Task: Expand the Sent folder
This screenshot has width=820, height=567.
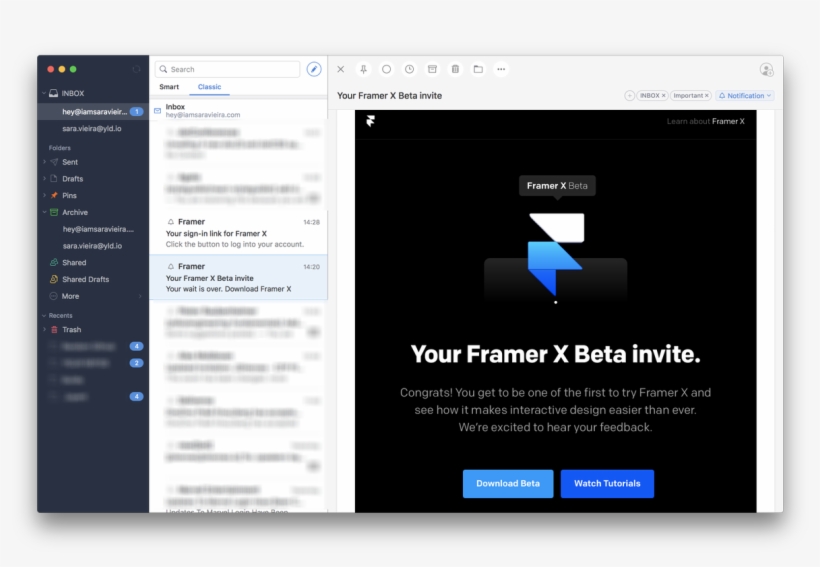Action: [43, 162]
